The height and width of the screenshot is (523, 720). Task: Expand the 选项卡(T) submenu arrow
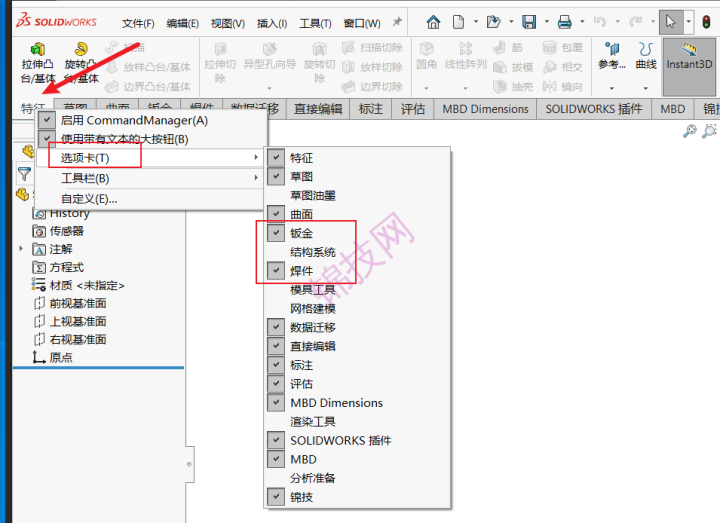(x=256, y=157)
